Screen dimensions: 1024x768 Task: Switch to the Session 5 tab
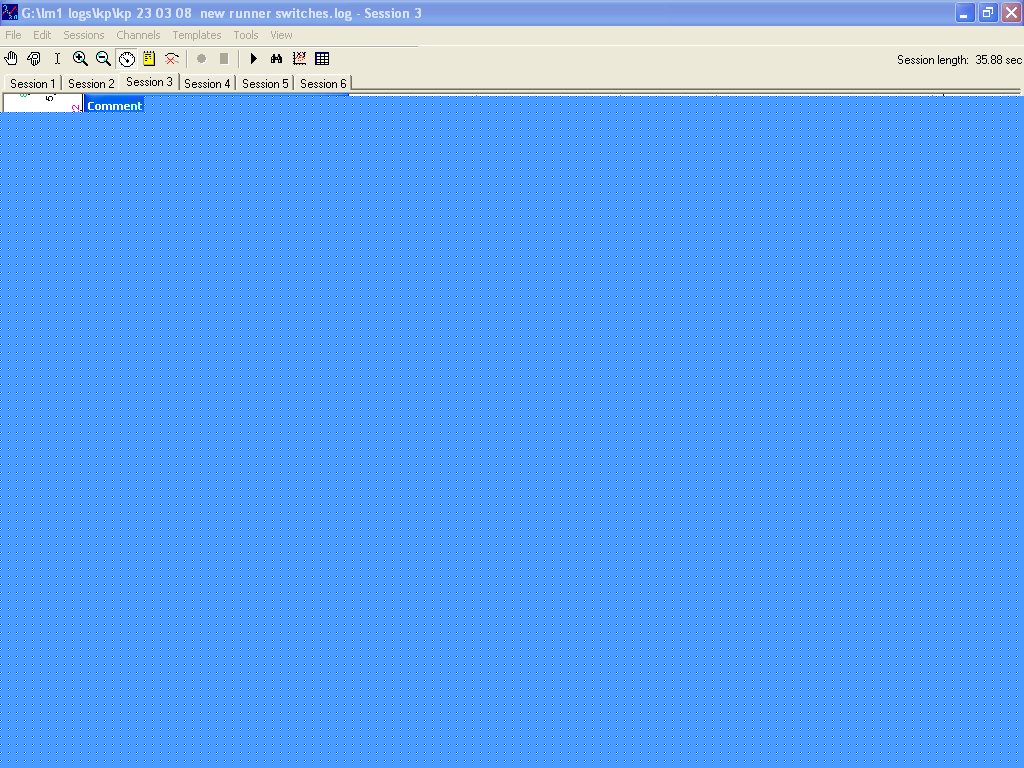tap(265, 84)
